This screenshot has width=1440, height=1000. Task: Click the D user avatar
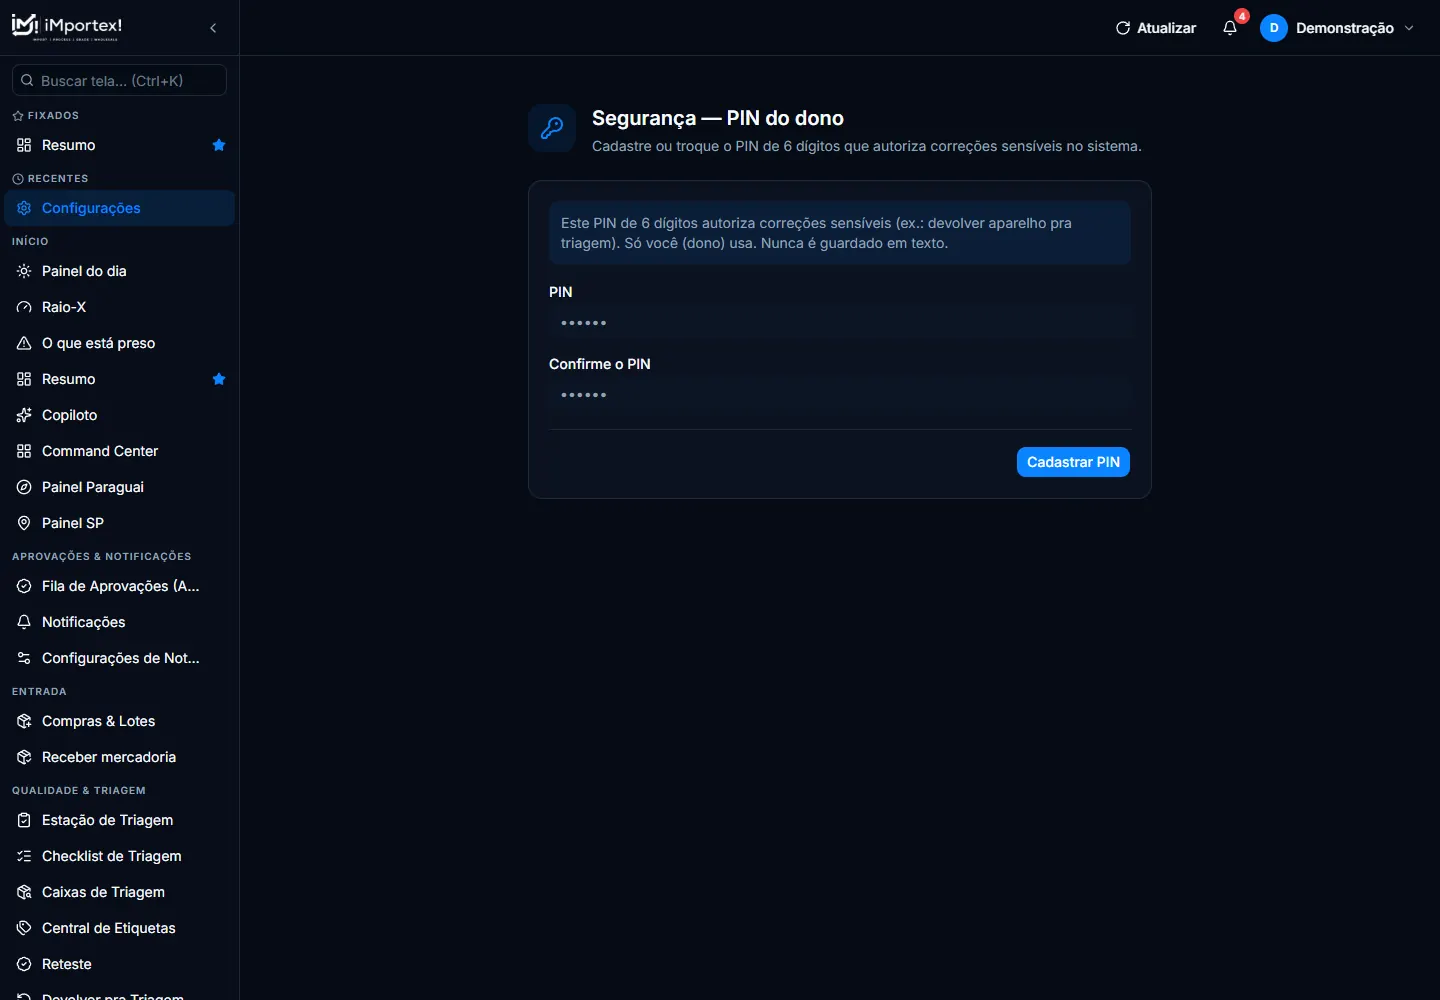click(x=1274, y=28)
